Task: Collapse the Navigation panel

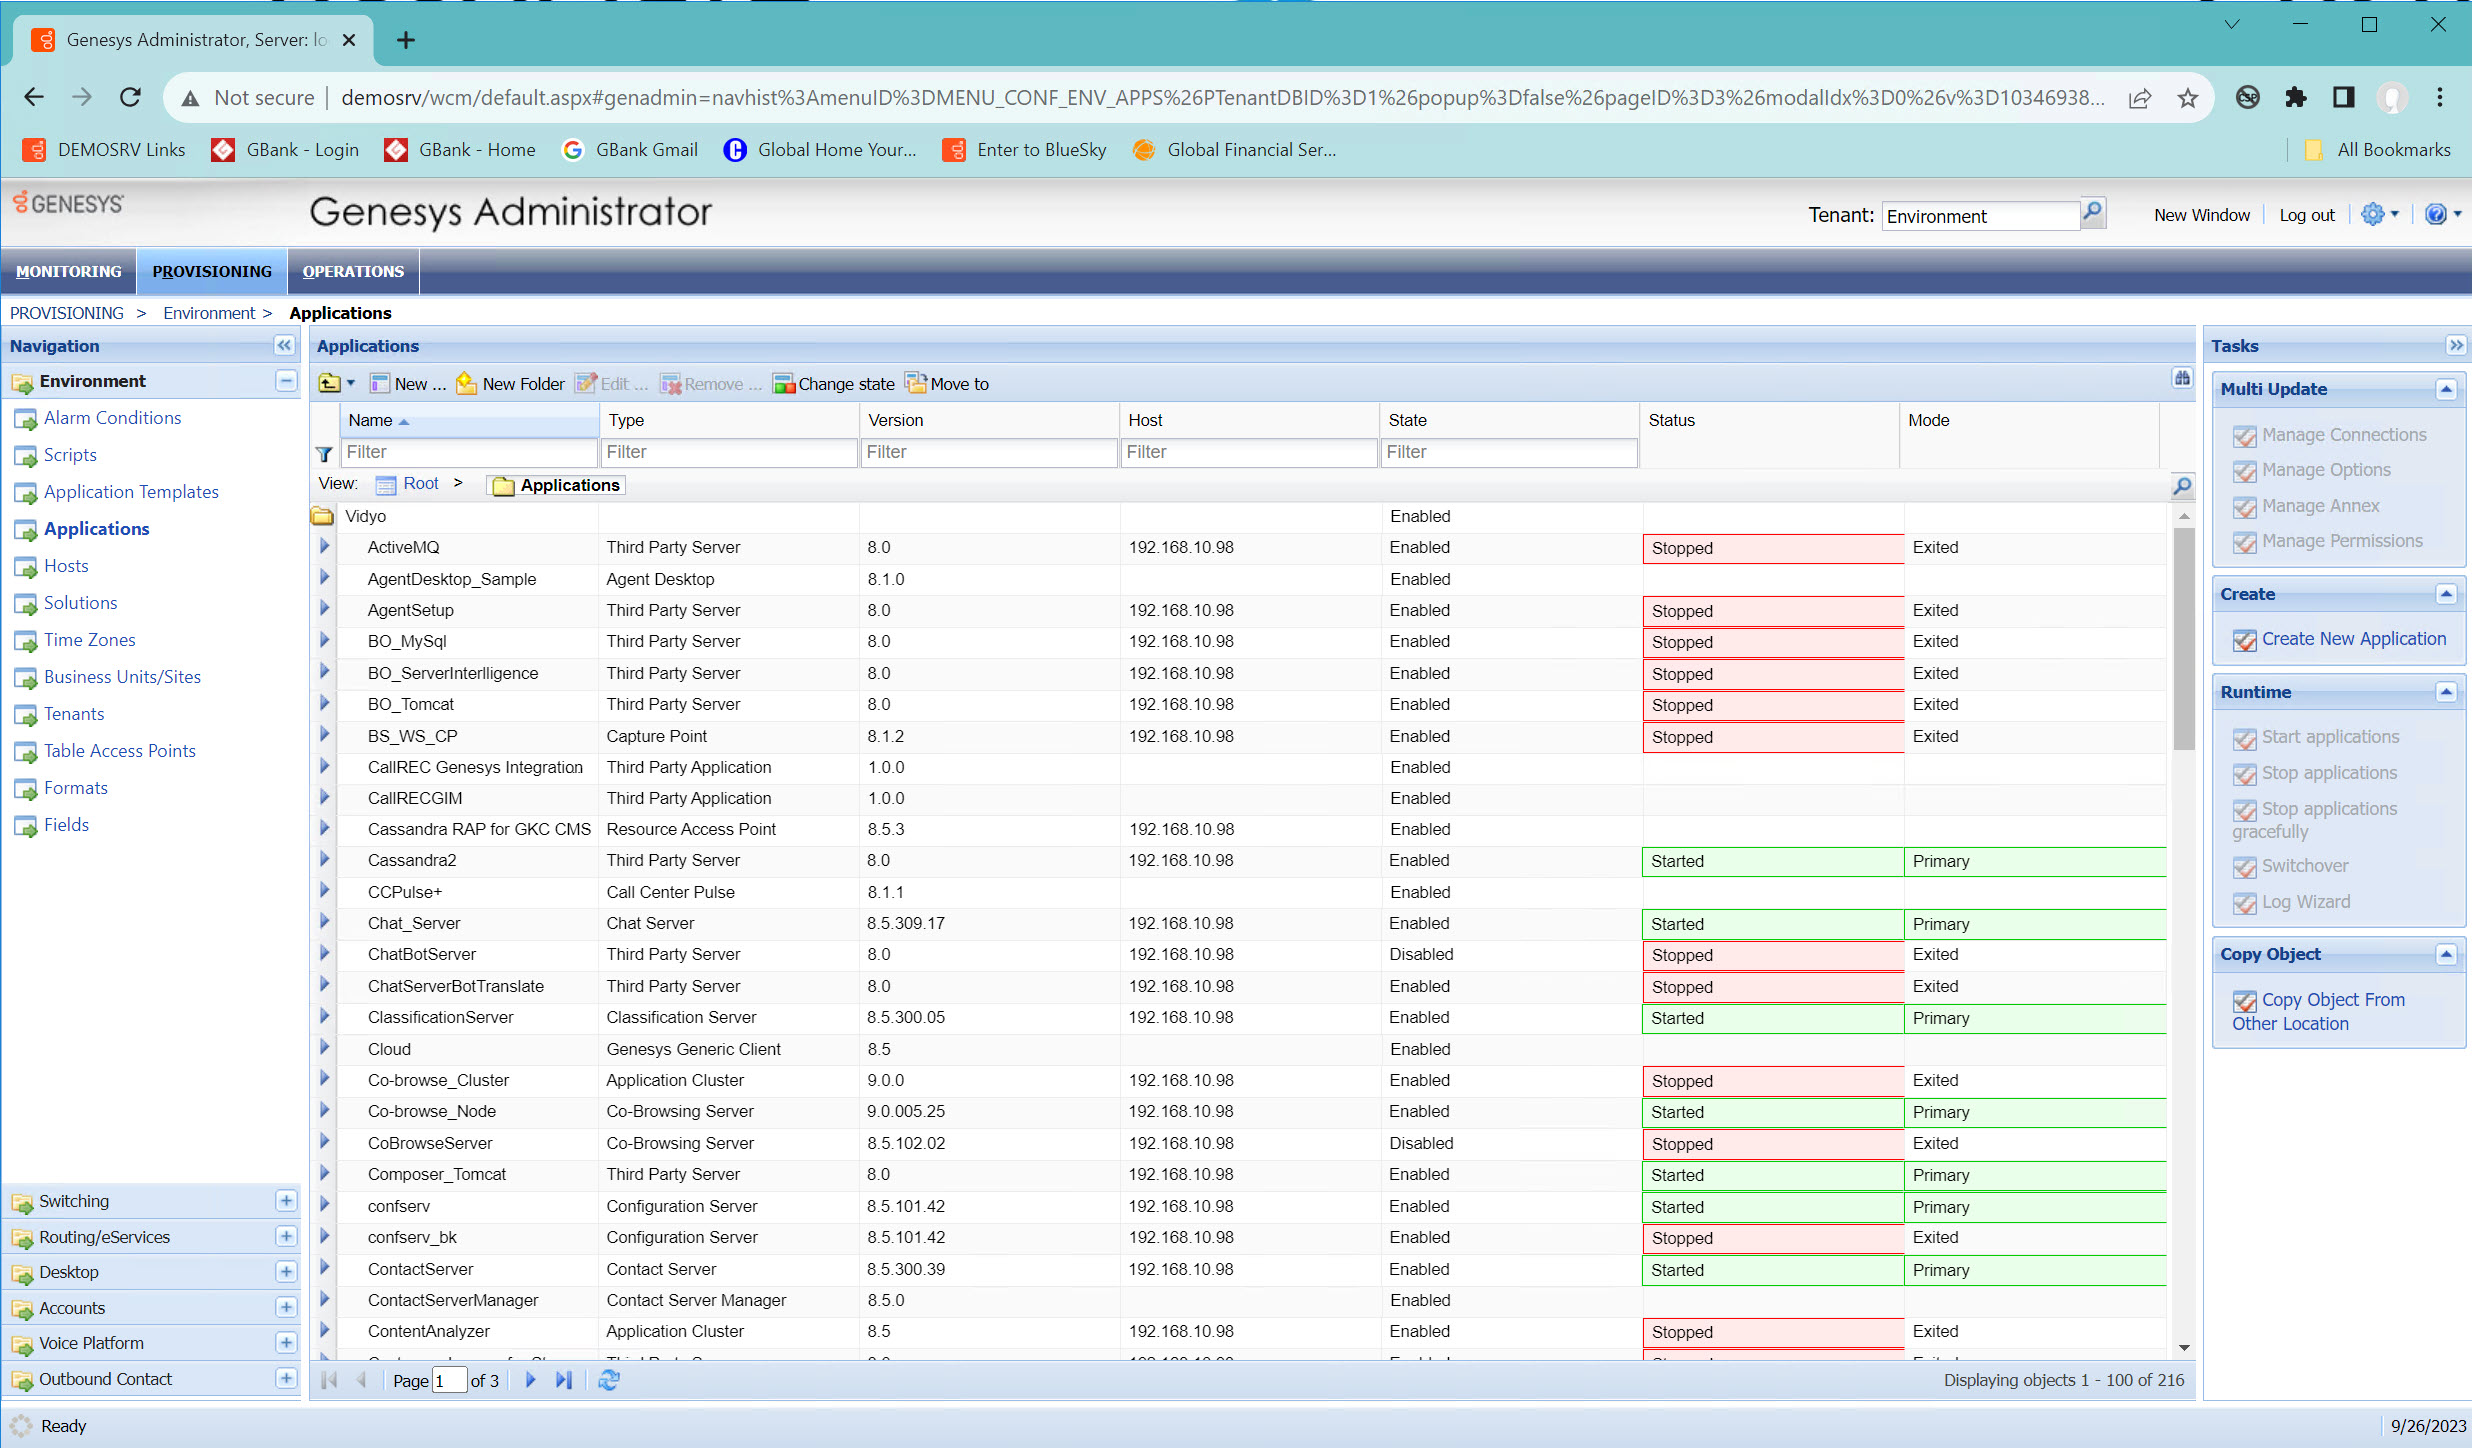Action: (x=285, y=345)
